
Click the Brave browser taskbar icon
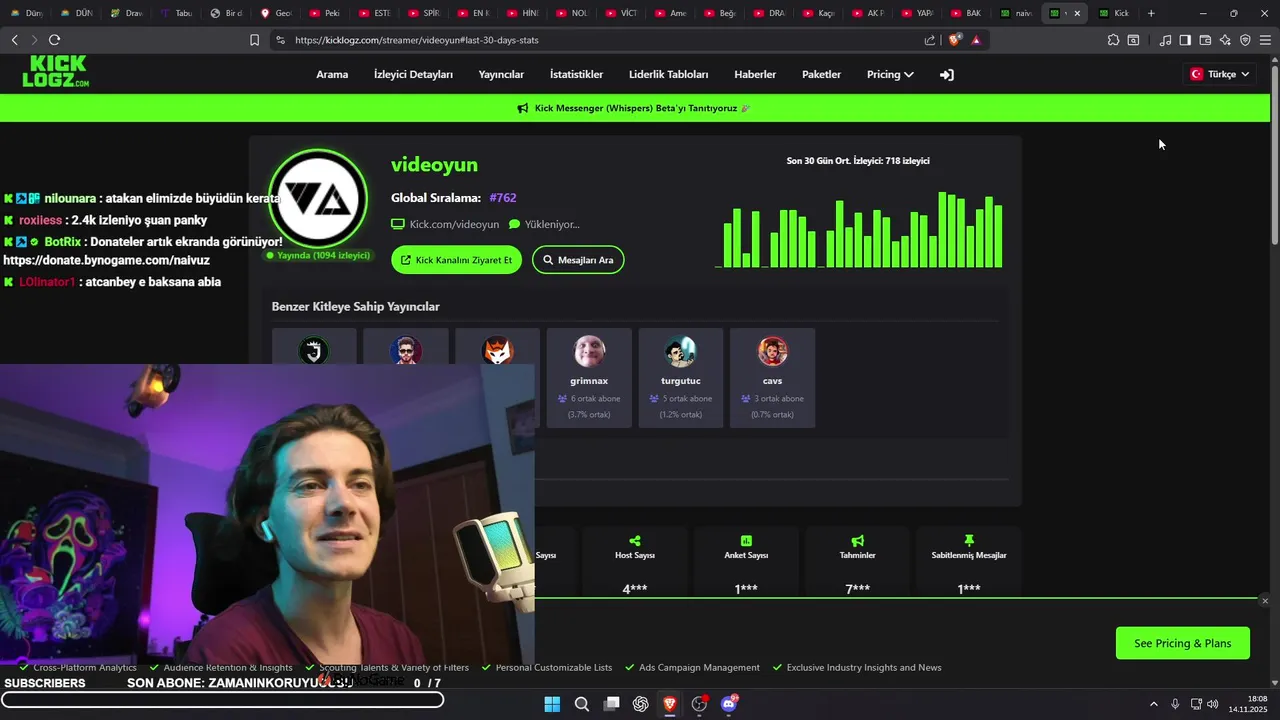(x=670, y=704)
